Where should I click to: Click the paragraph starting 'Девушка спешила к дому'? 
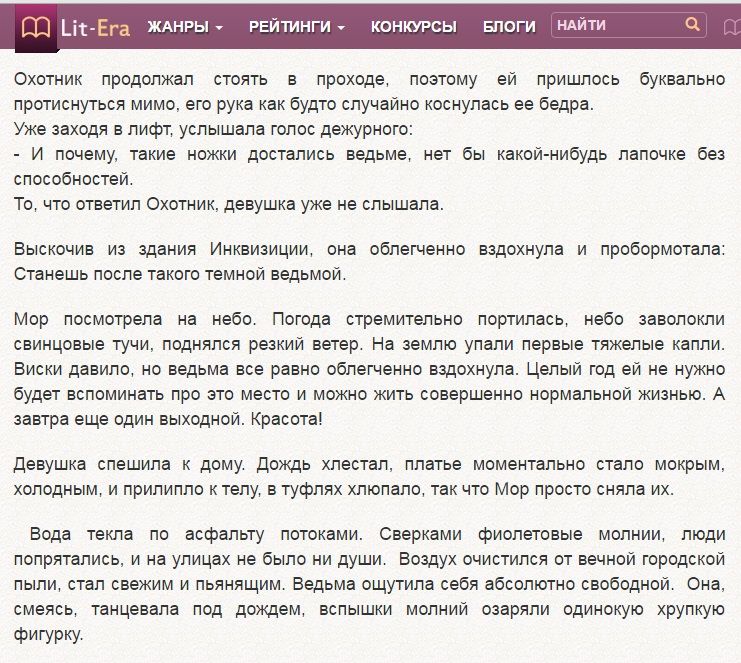click(x=369, y=477)
